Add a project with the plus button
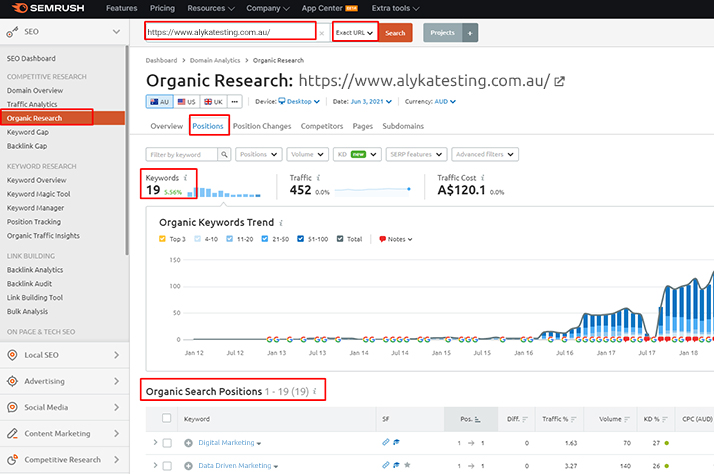Viewport: 714px width, 474px height. [x=470, y=33]
